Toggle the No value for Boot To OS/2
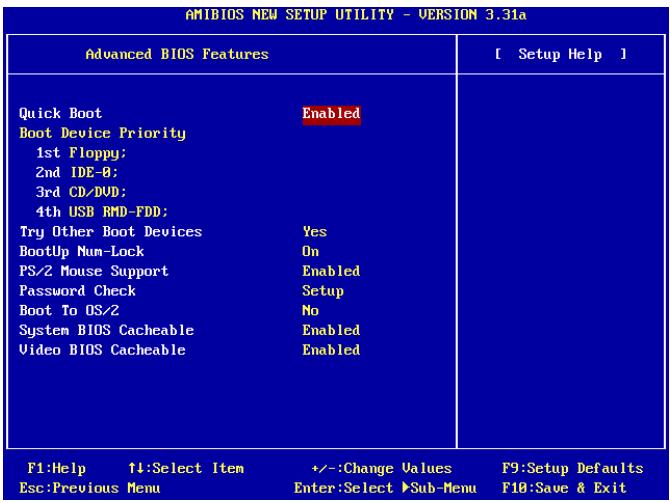The width and height of the screenshot is (670, 503). [x=311, y=311]
